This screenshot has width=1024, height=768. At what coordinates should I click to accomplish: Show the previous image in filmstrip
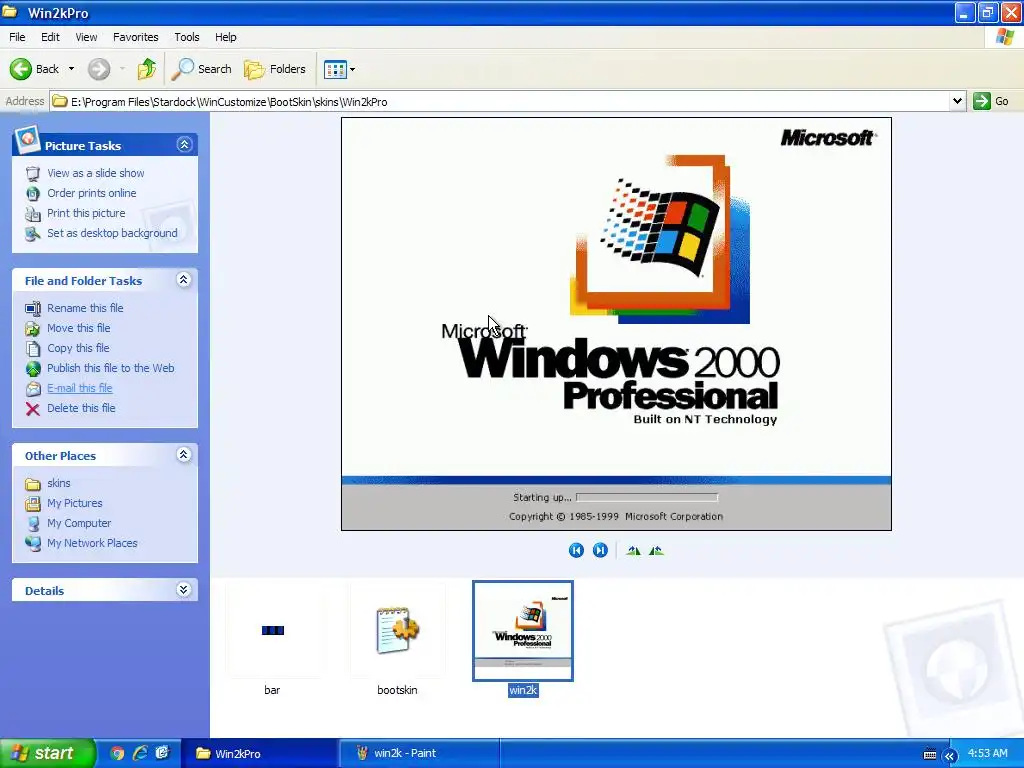point(576,551)
